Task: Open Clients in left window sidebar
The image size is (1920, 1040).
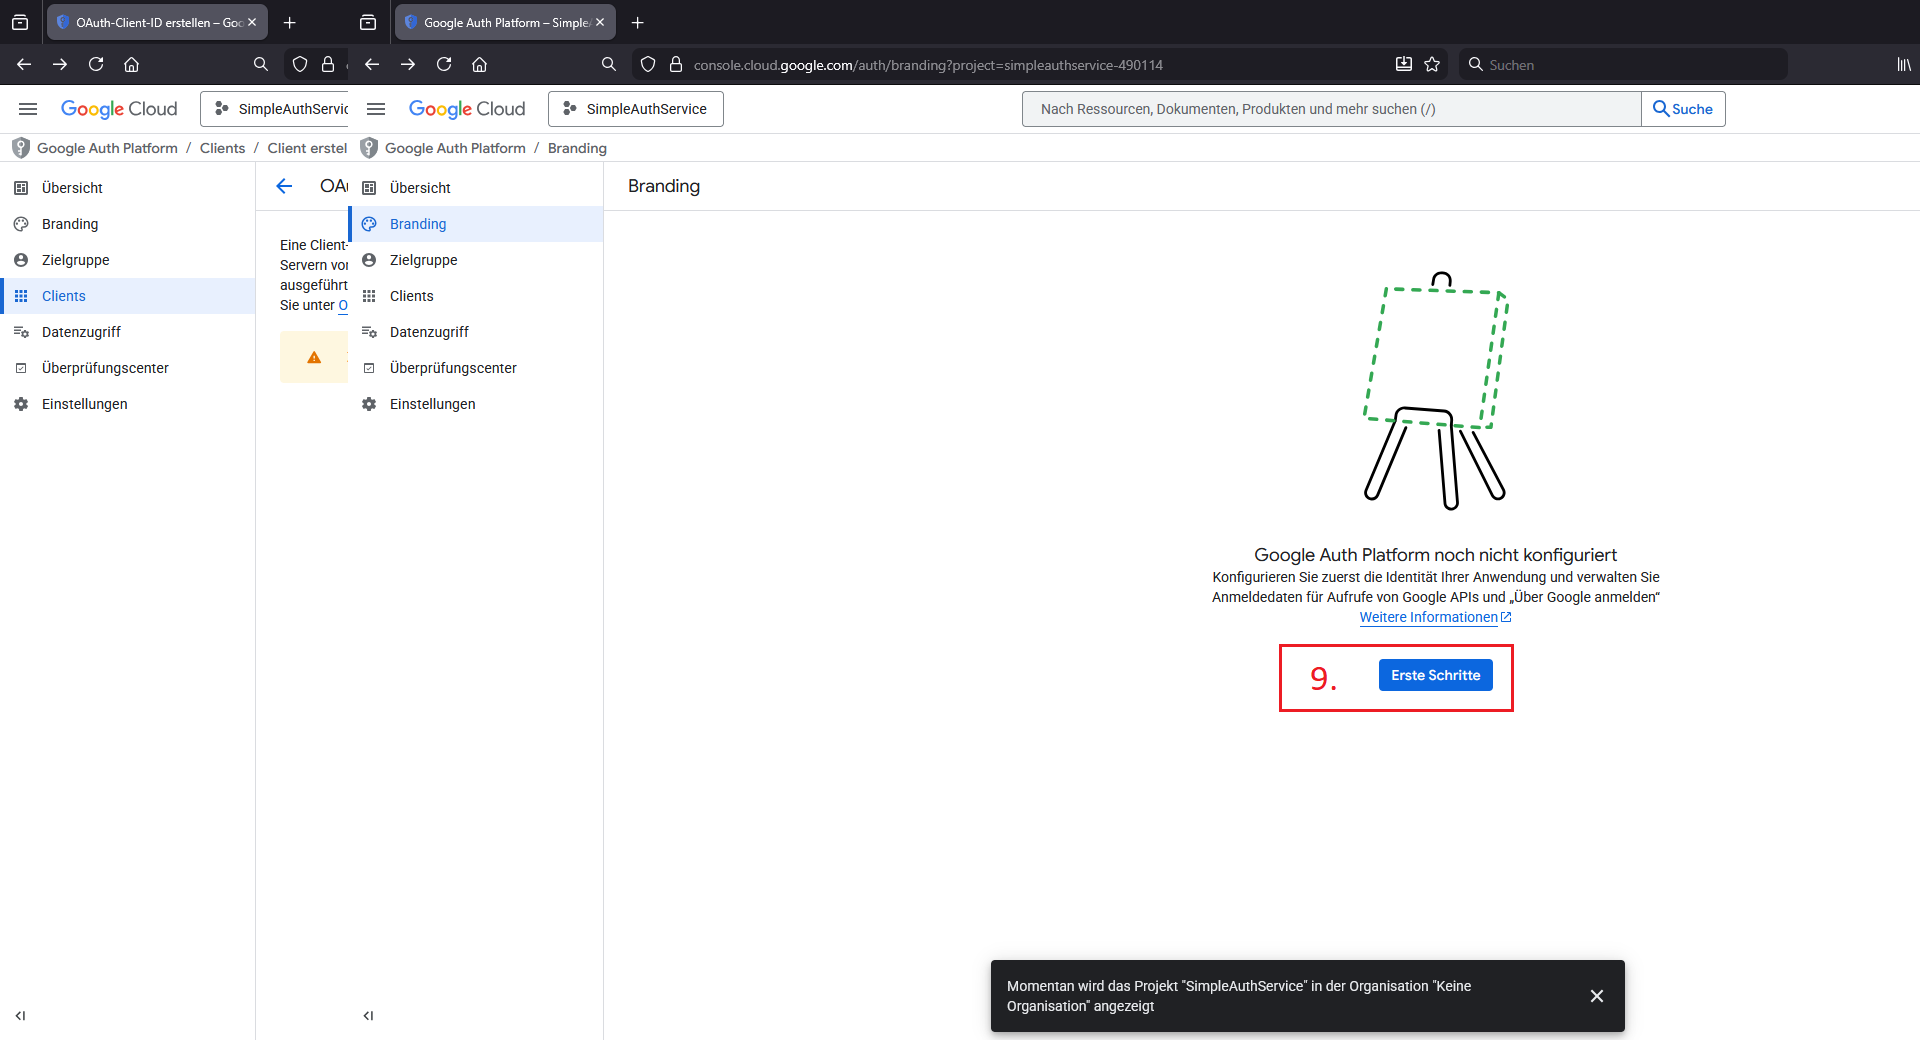Action: pos(128,296)
